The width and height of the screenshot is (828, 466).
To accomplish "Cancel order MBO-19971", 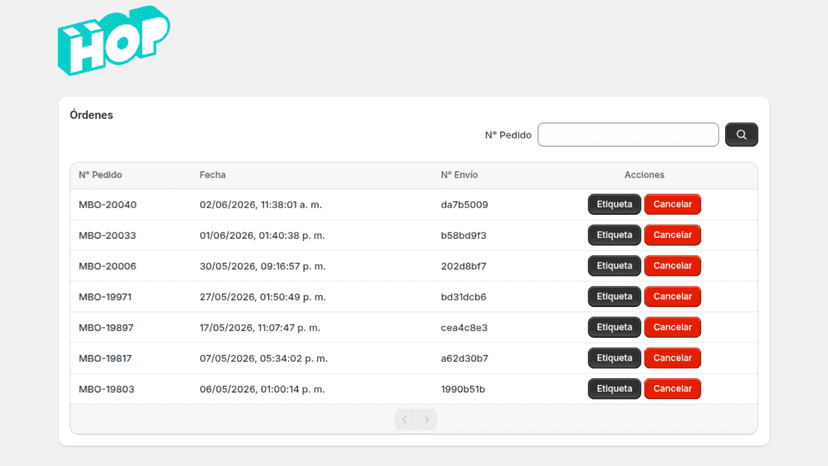I will (x=672, y=296).
